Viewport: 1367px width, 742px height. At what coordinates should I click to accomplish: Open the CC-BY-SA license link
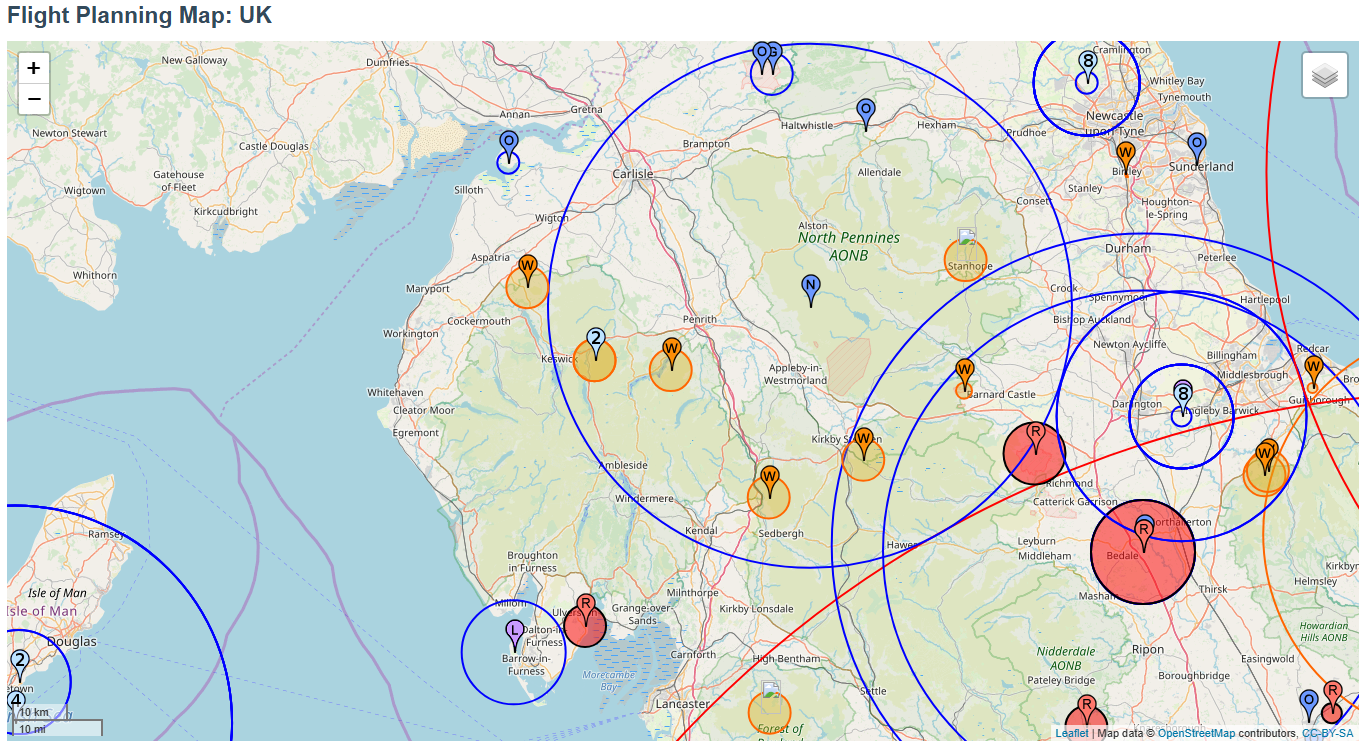tap(1327, 733)
